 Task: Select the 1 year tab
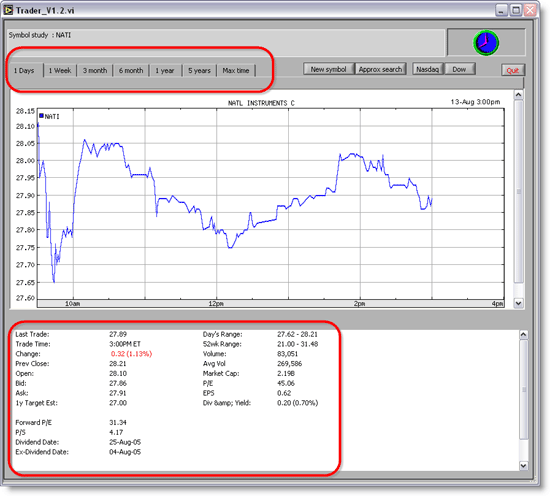pos(165,71)
